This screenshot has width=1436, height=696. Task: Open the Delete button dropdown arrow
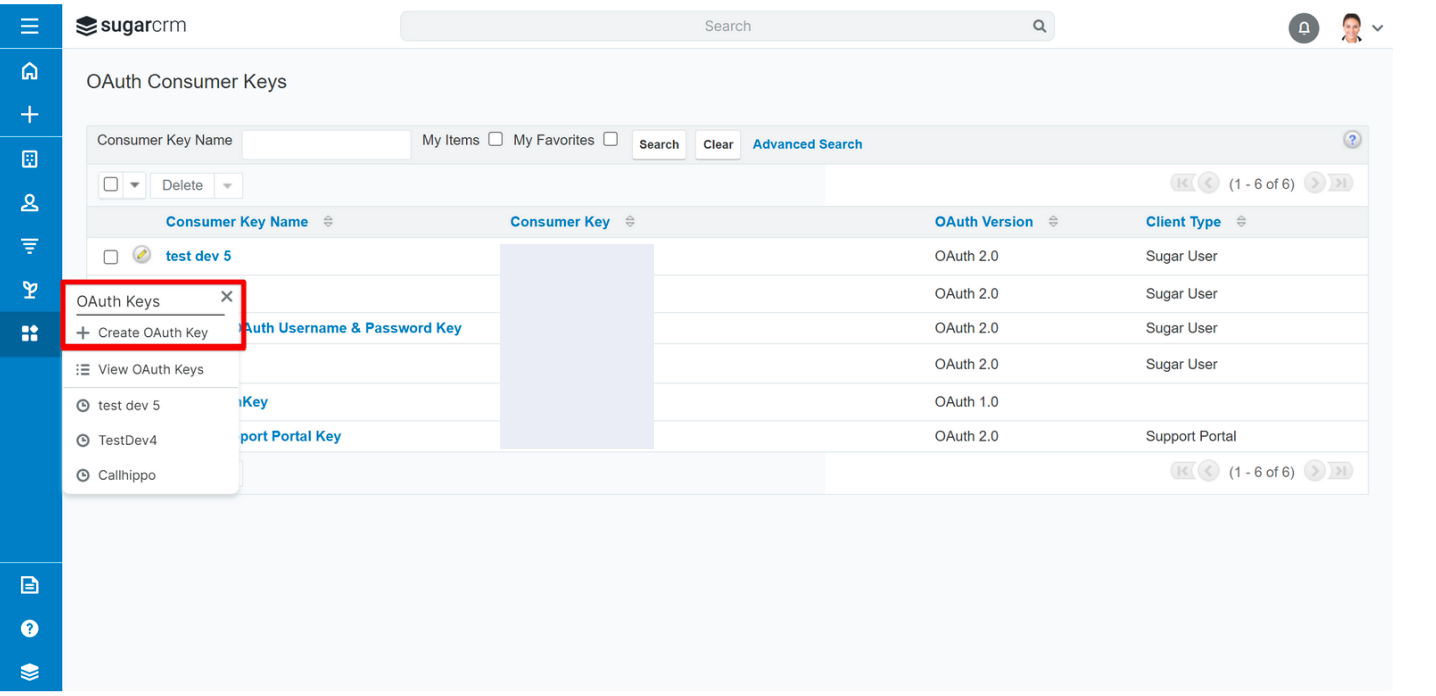pyautogui.click(x=228, y=185)
